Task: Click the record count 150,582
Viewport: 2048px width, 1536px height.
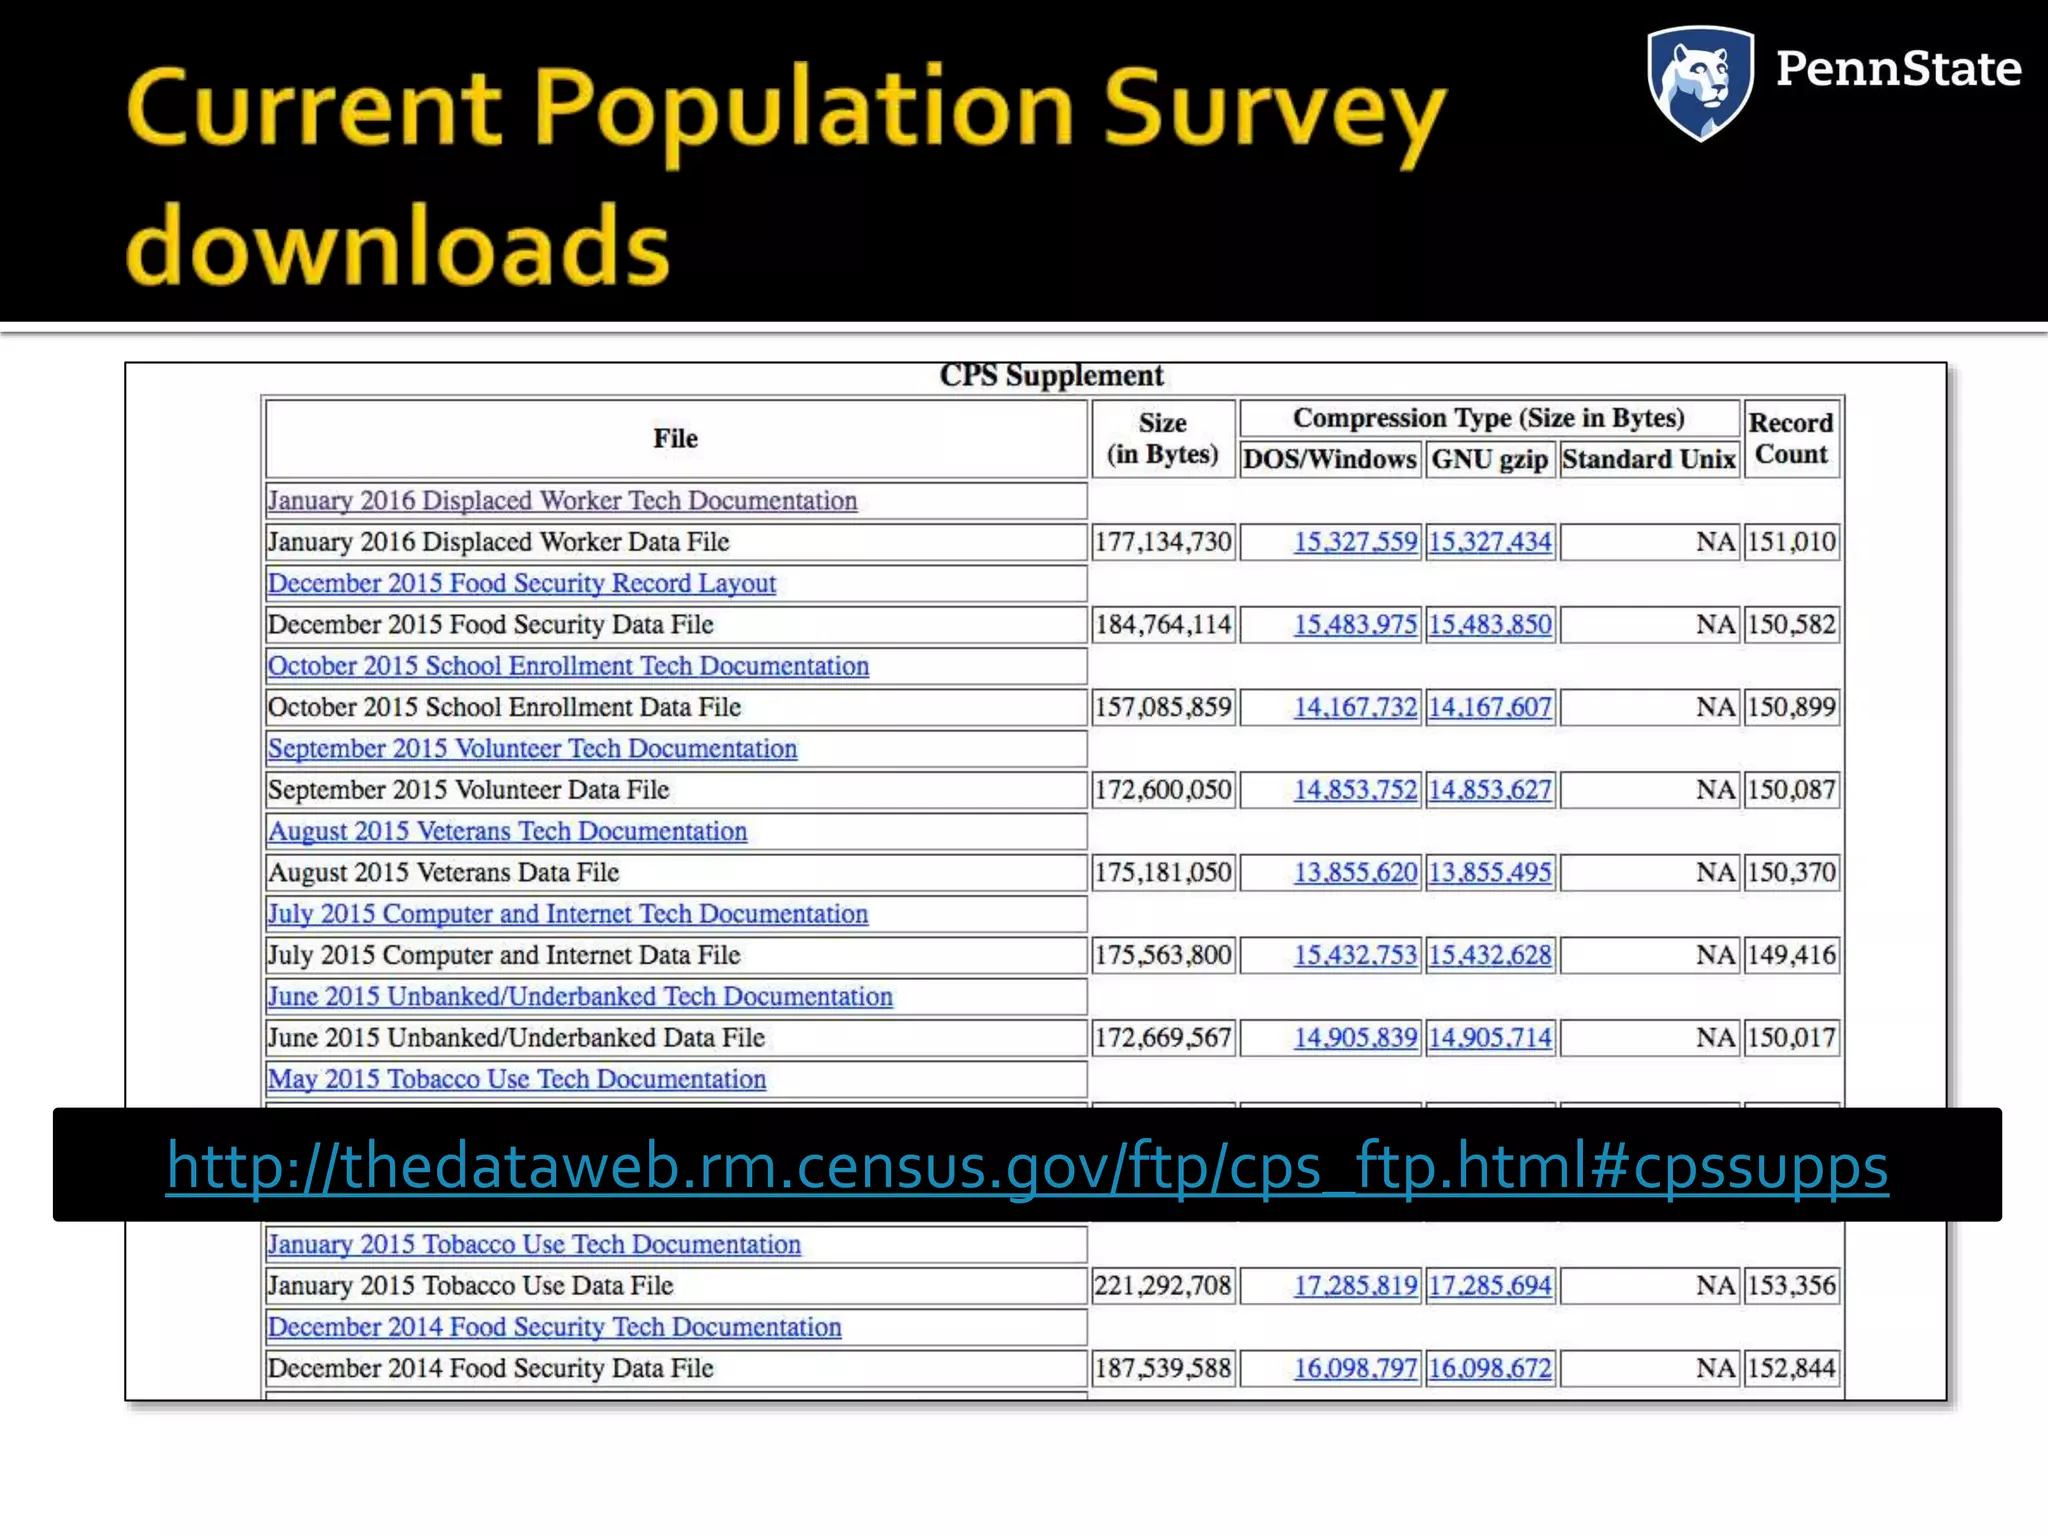Action: coord(1791,625)
